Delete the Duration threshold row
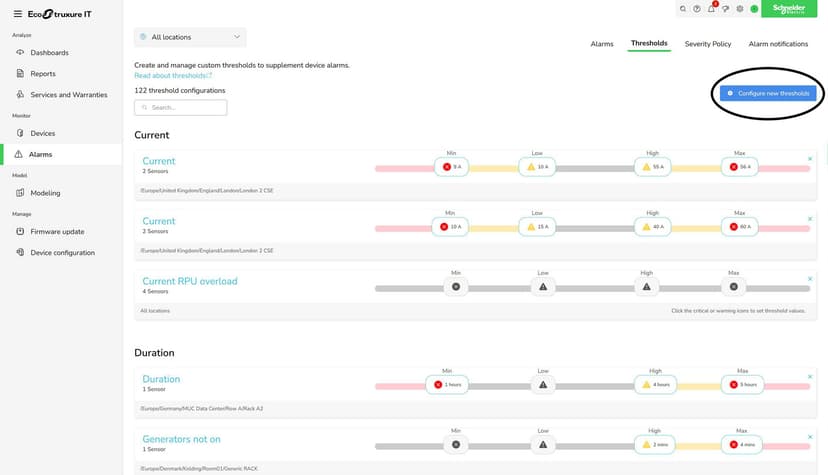The width and height of the screenshot is (828, 475). pos(810,377)
